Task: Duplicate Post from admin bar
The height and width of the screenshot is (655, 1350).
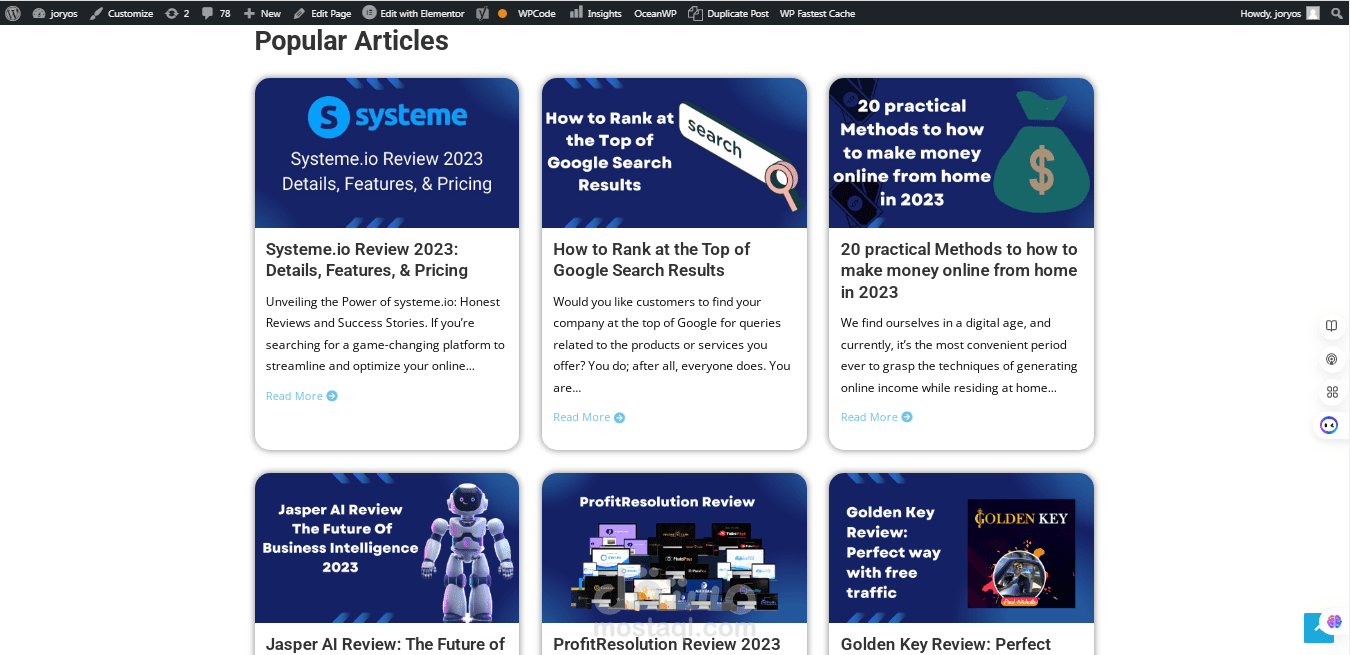Action: pos(729,13)
